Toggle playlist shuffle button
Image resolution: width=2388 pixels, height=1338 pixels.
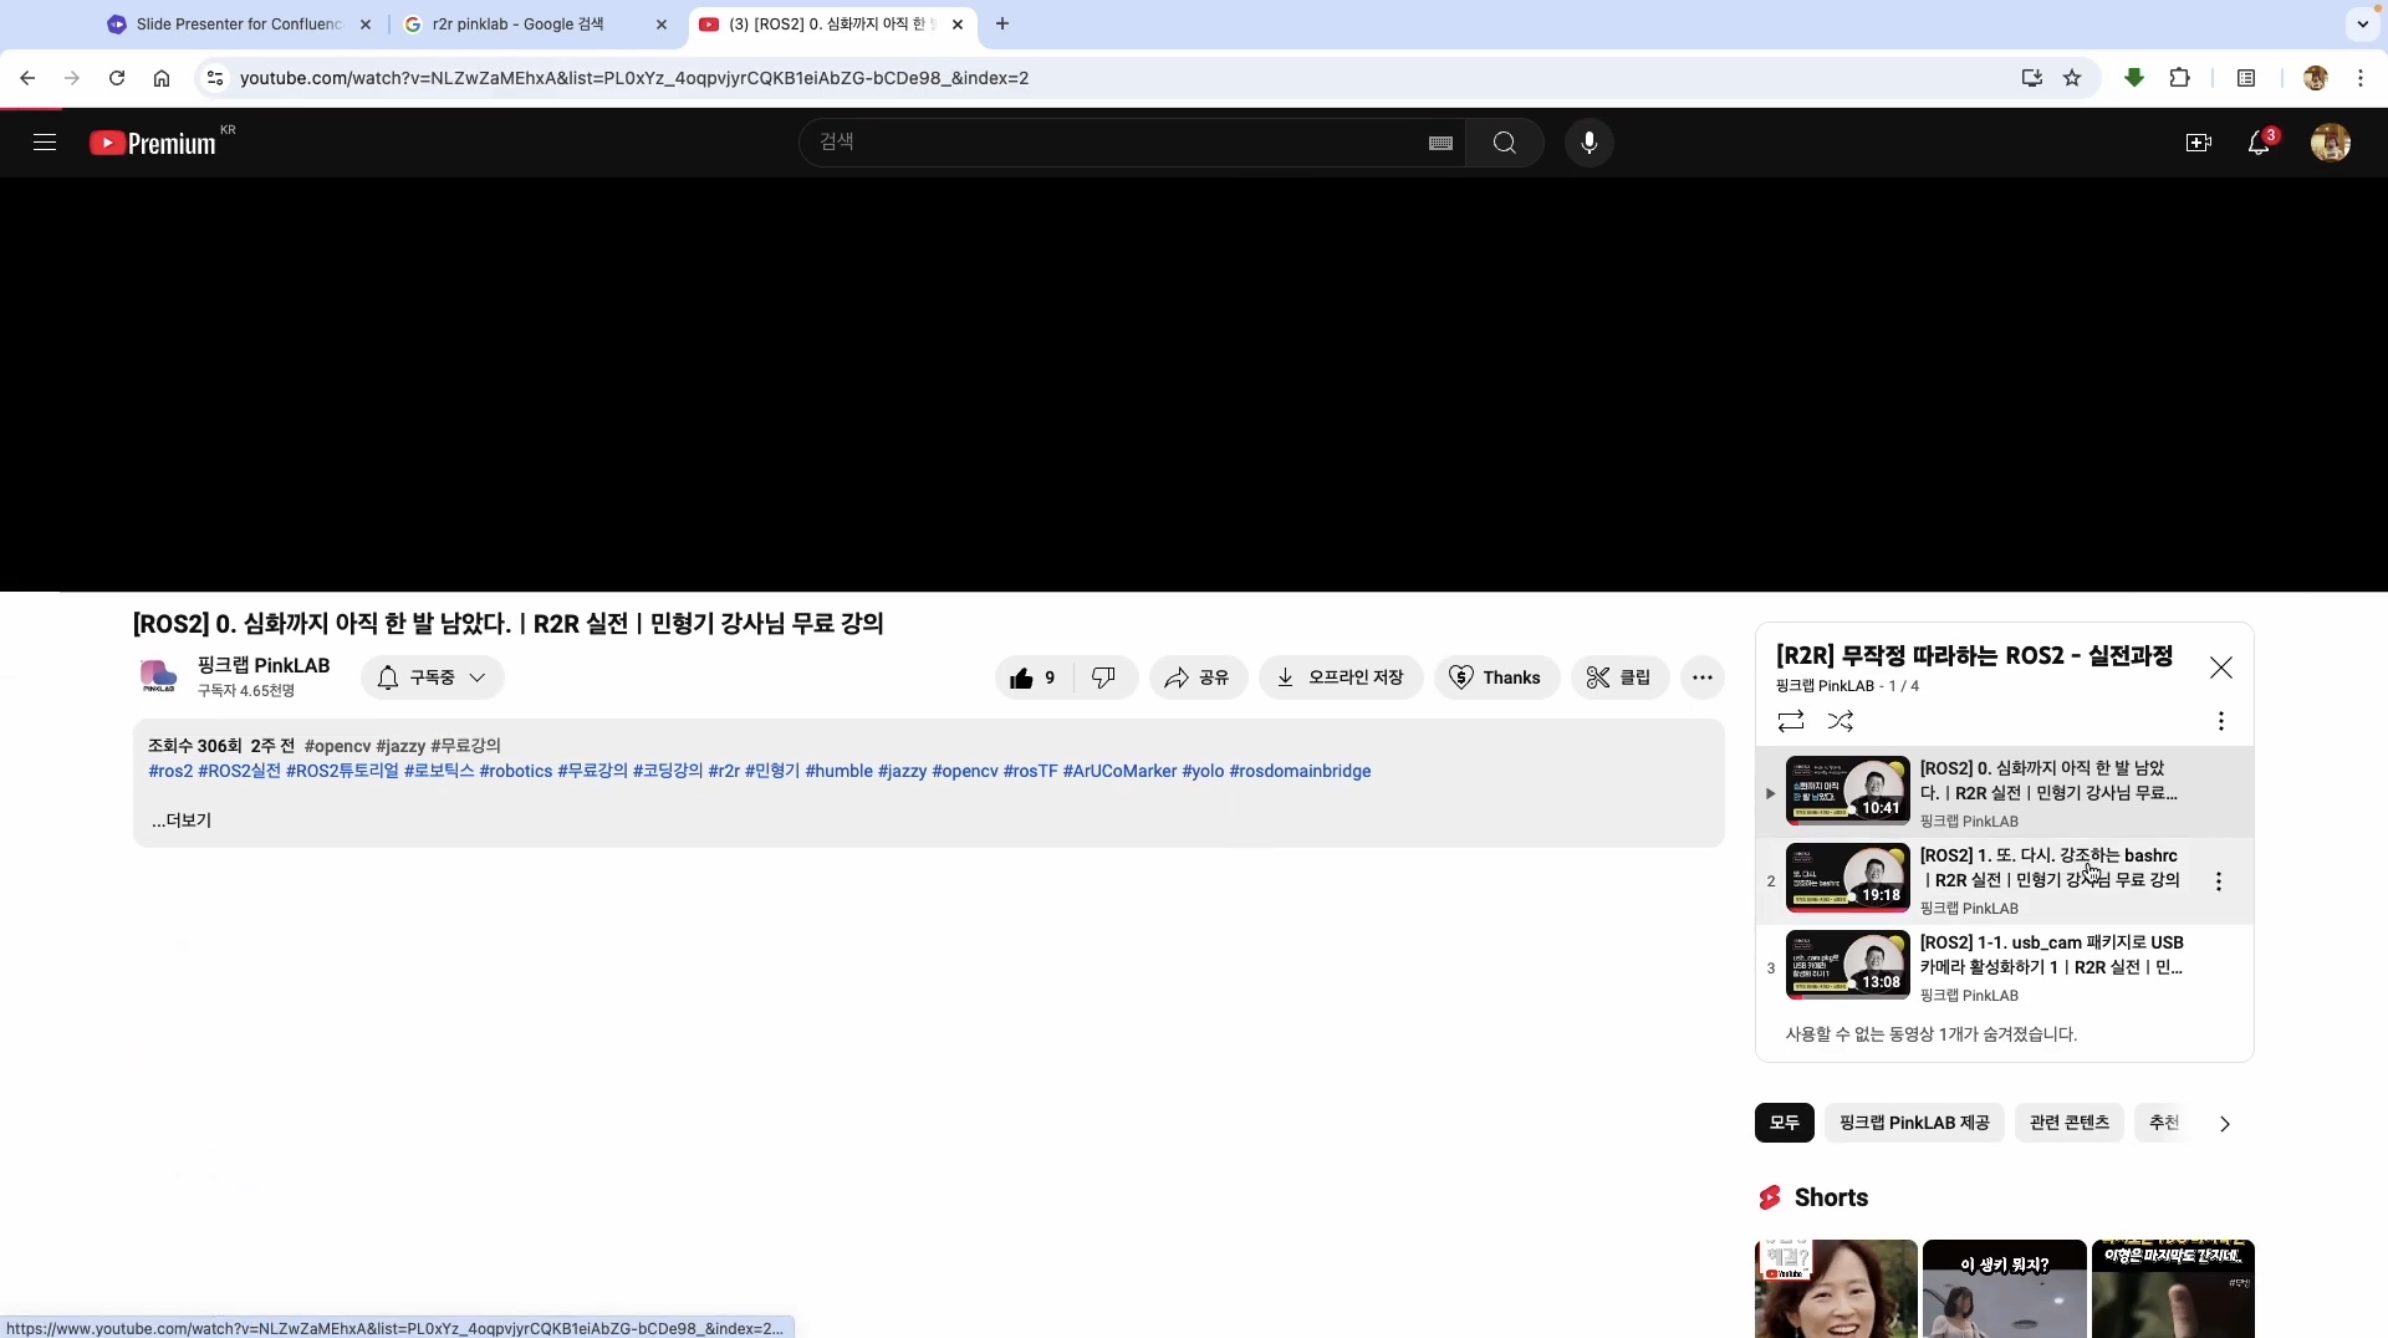click(x=1840, y=721)
